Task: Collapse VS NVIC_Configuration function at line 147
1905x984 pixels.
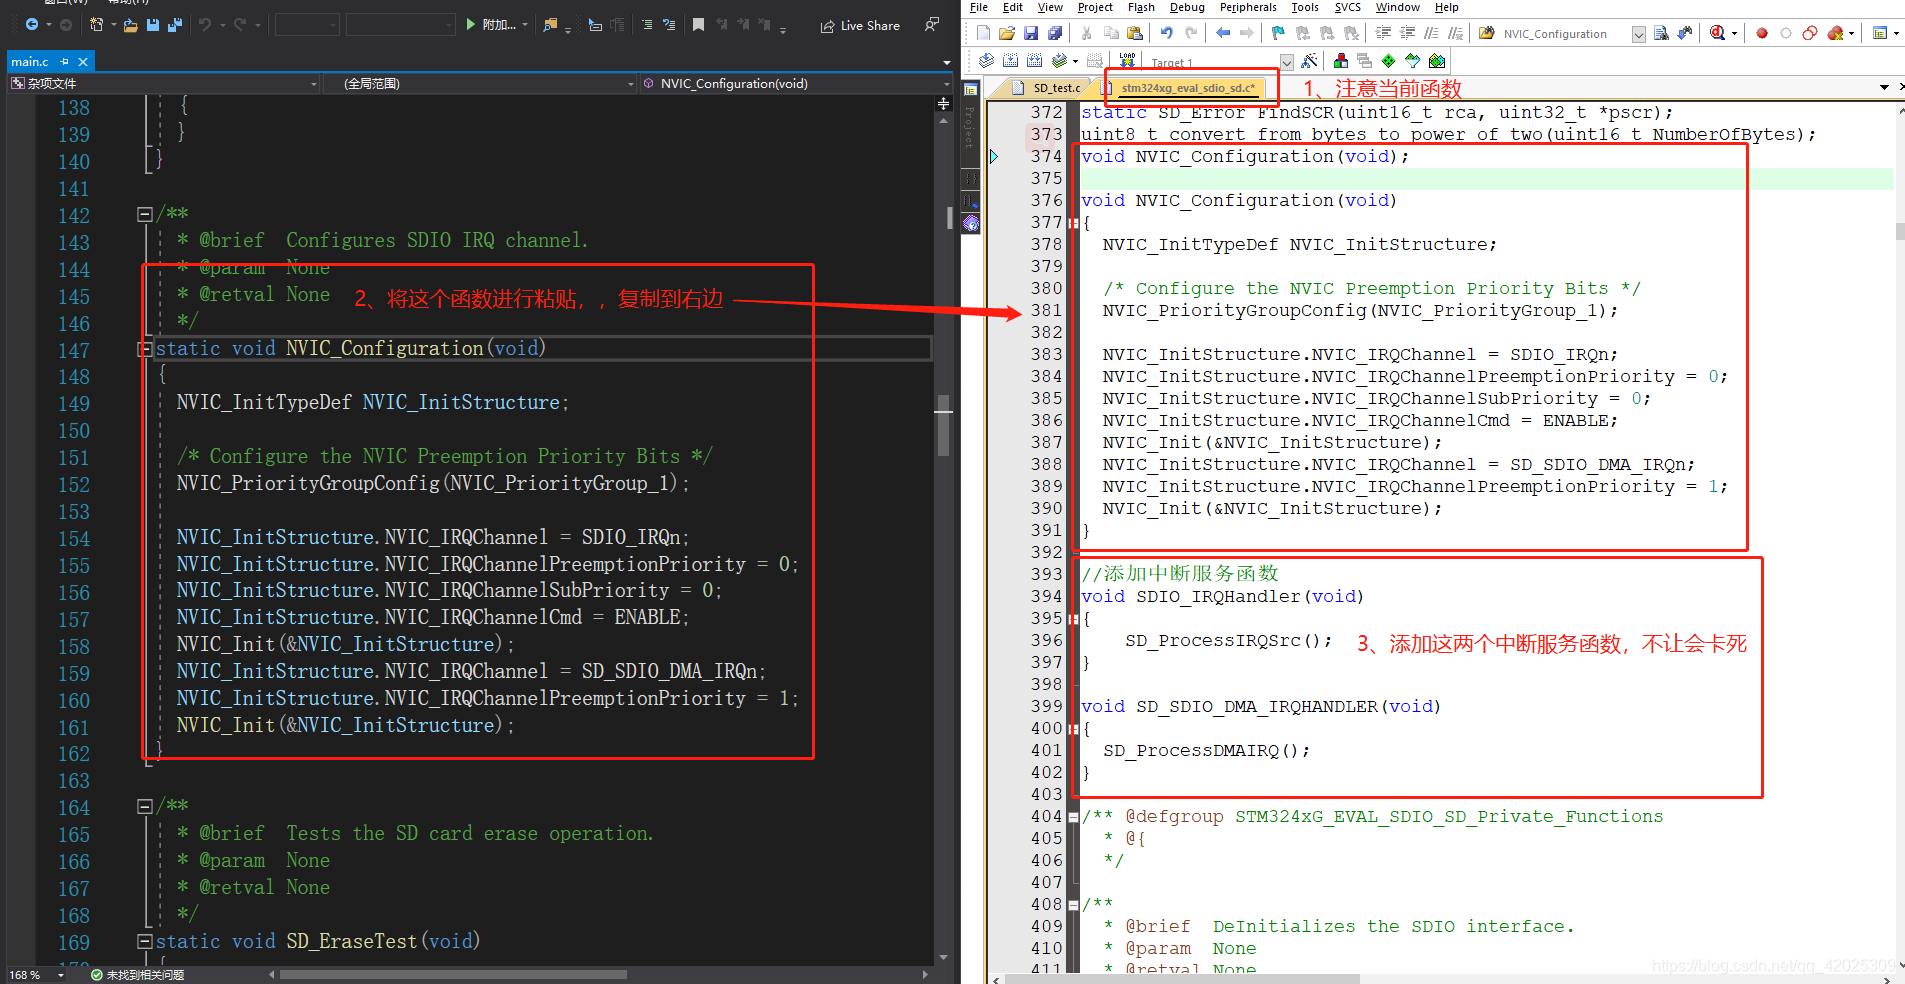Action: click(x=144, y=348)
